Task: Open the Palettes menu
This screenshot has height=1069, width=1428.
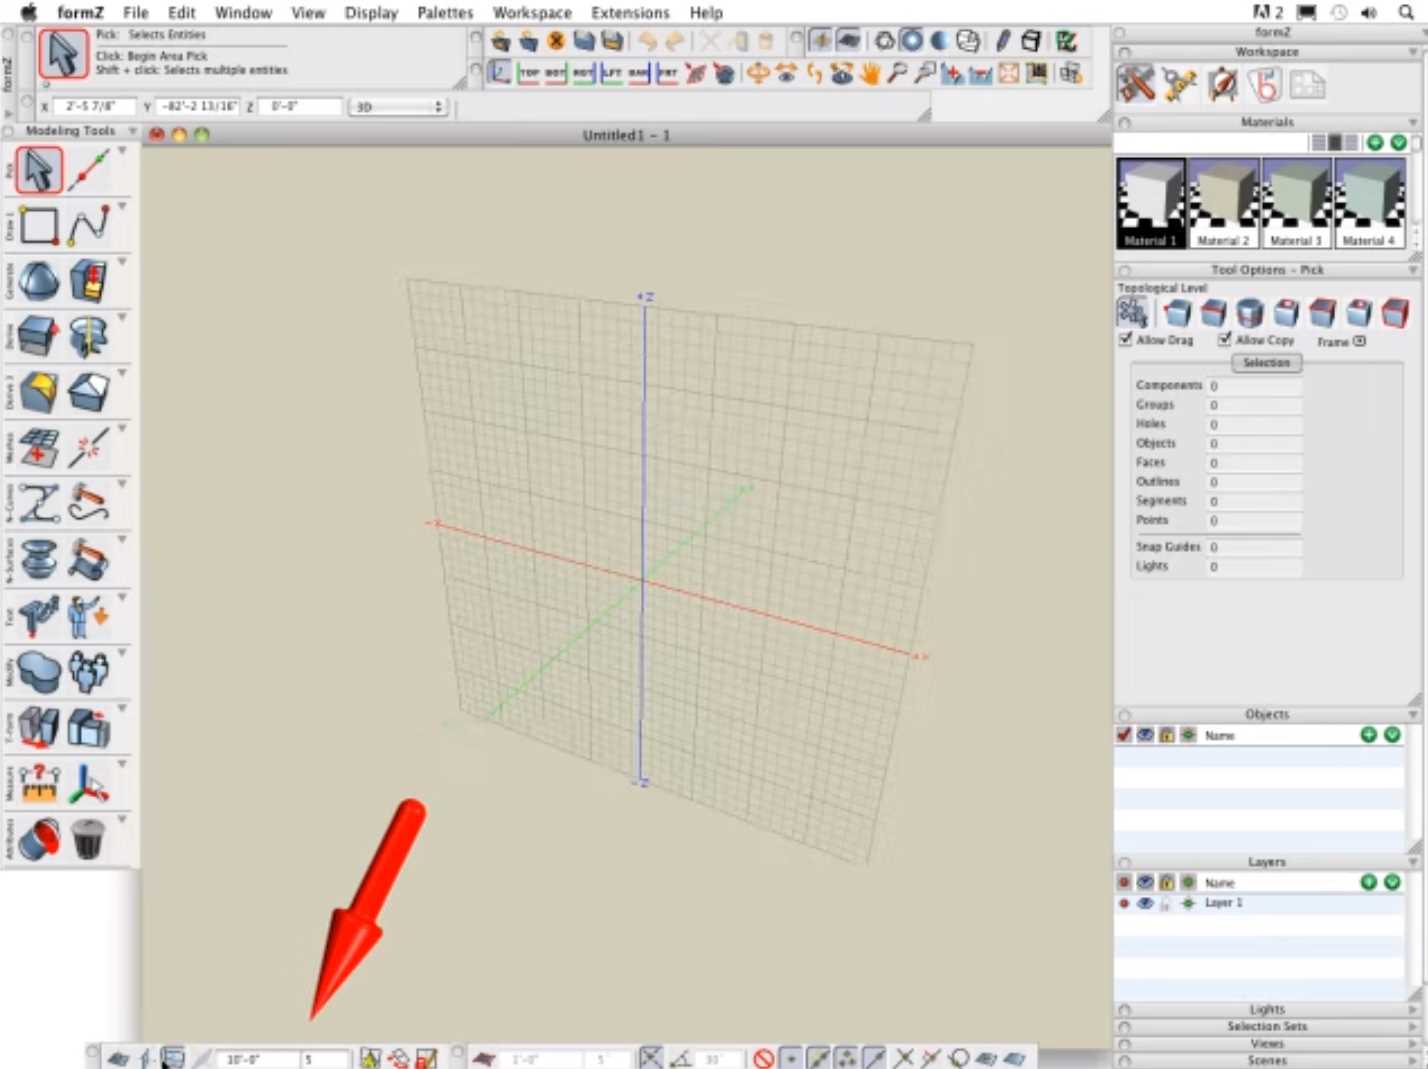Action: point(445,12)
